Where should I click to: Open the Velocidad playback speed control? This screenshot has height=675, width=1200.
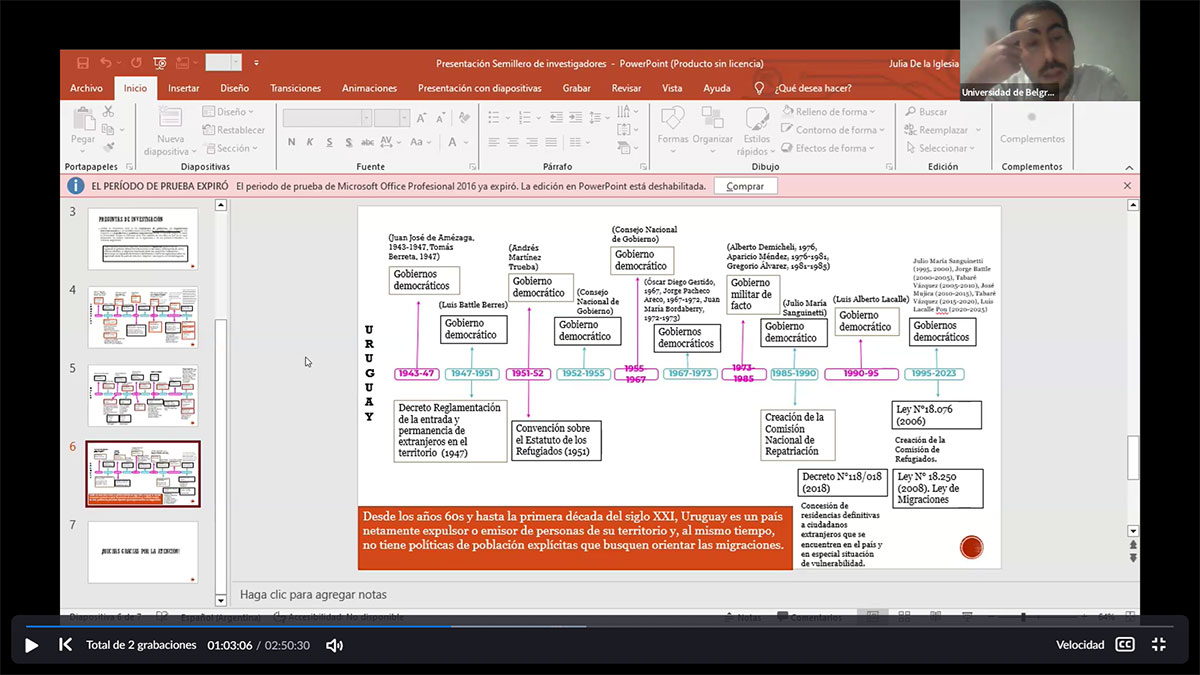tap(1080, 645)
